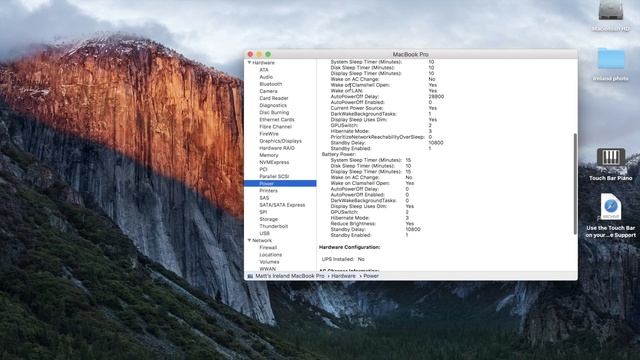This screenshot has height=360, width=640.
Task: Select Bluetooth in the sidebar
Action: click(x=271, y=84)
